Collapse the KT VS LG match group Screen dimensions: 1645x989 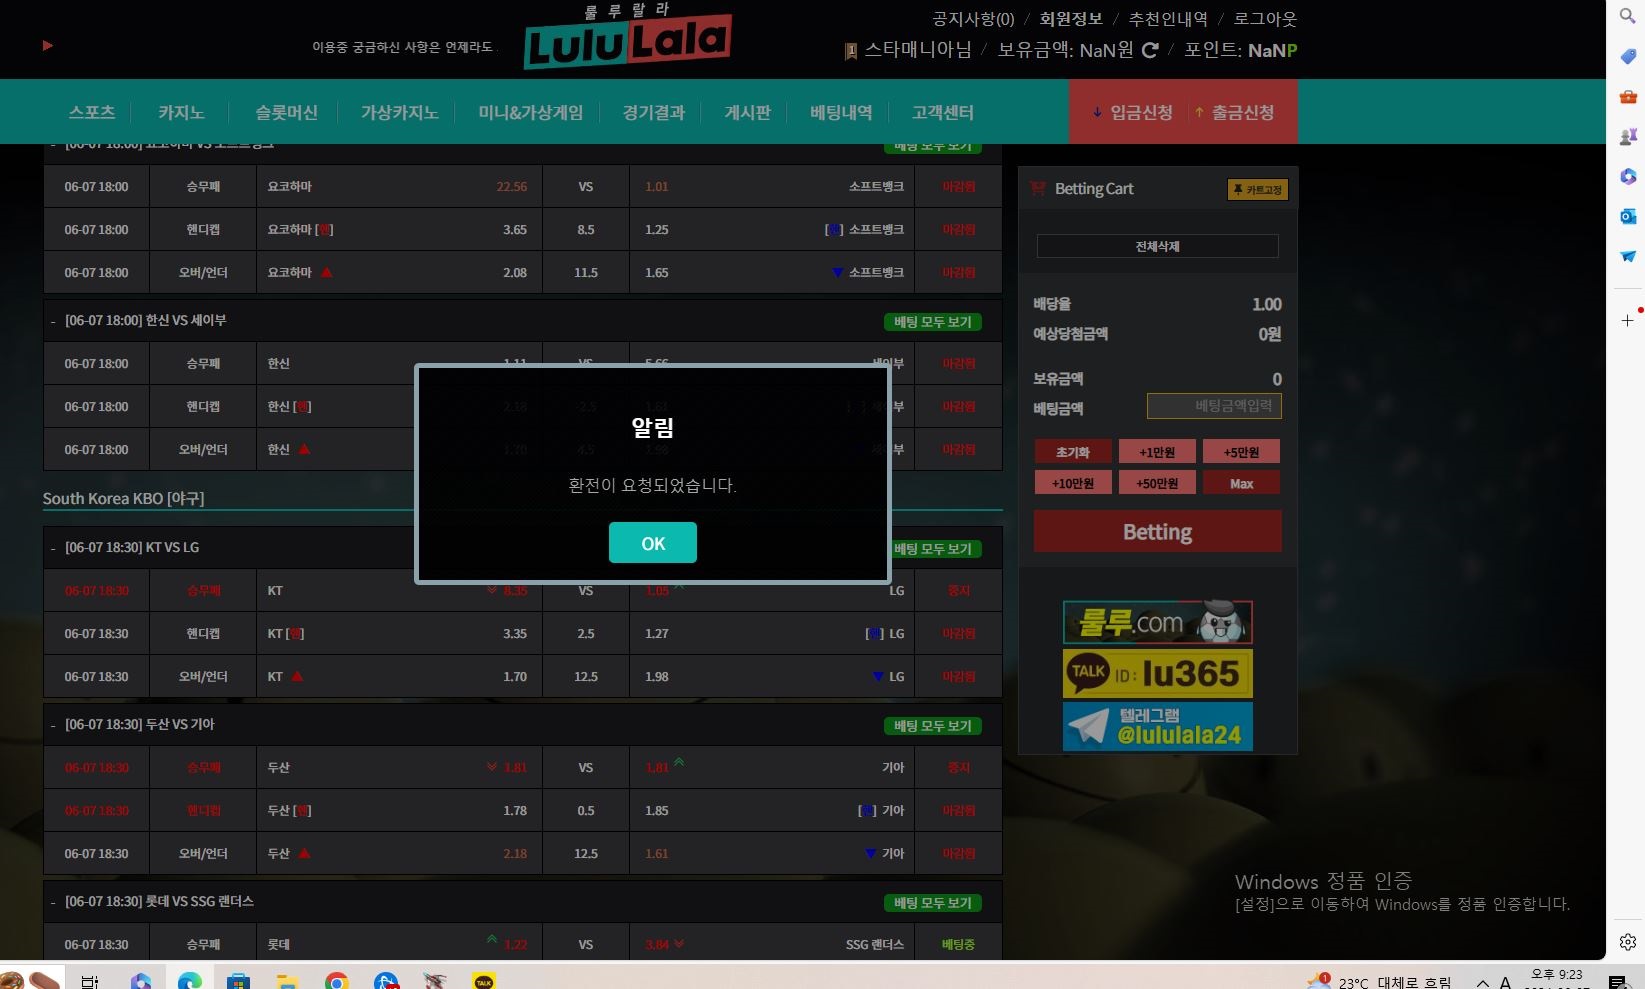pos(53,548)
